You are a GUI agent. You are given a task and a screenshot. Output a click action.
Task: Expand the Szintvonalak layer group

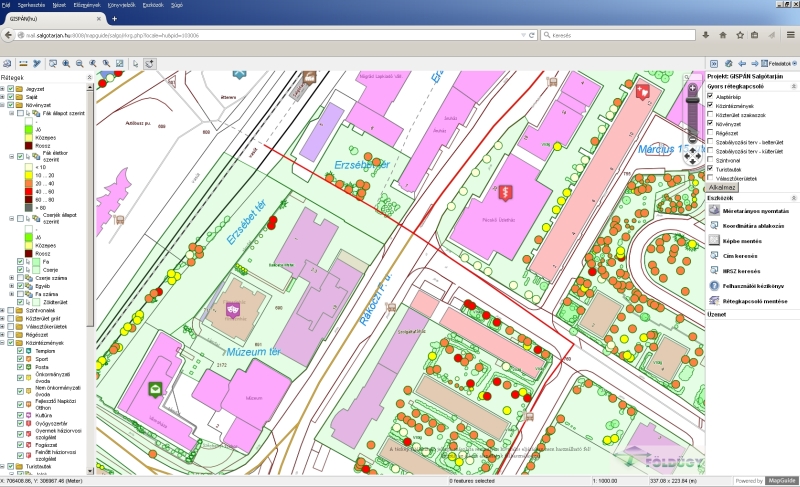tap(3, 310)
